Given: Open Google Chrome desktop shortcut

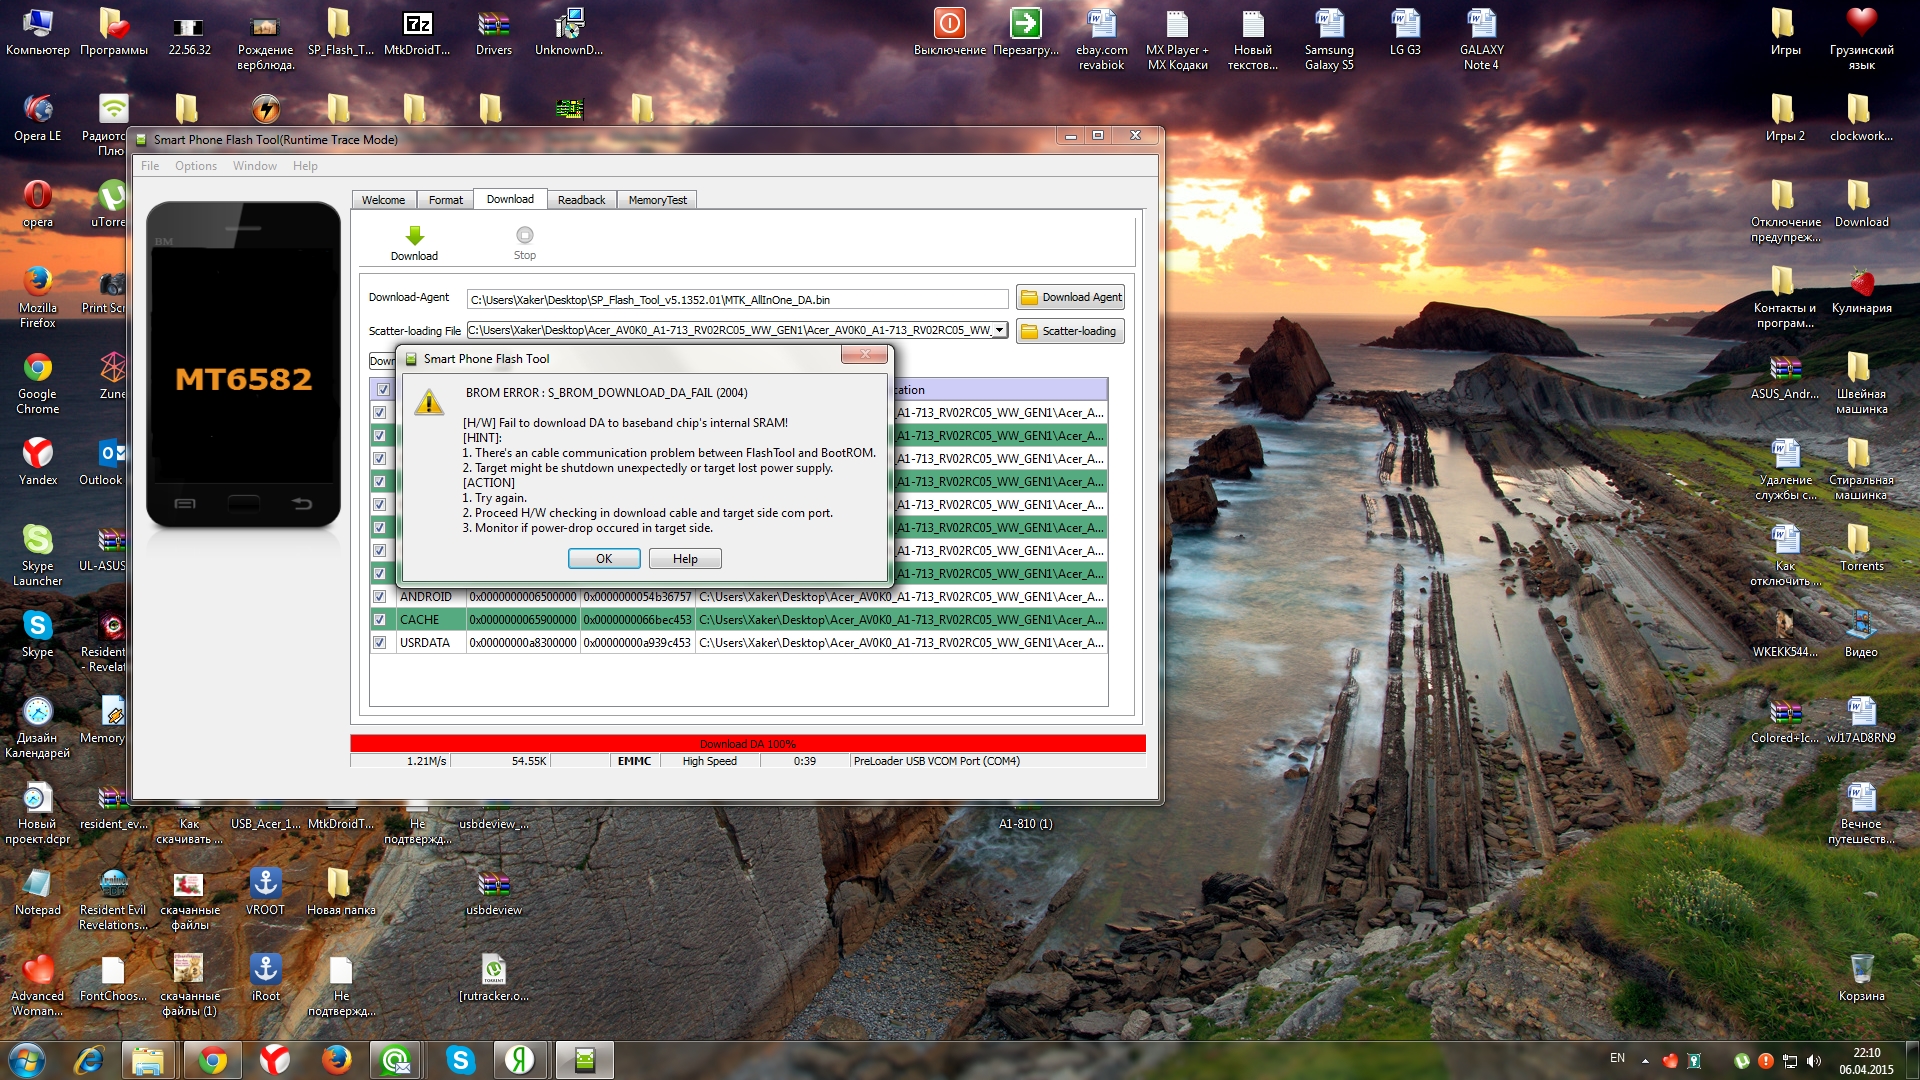Looking at the screenshot, I should [38, 369].
